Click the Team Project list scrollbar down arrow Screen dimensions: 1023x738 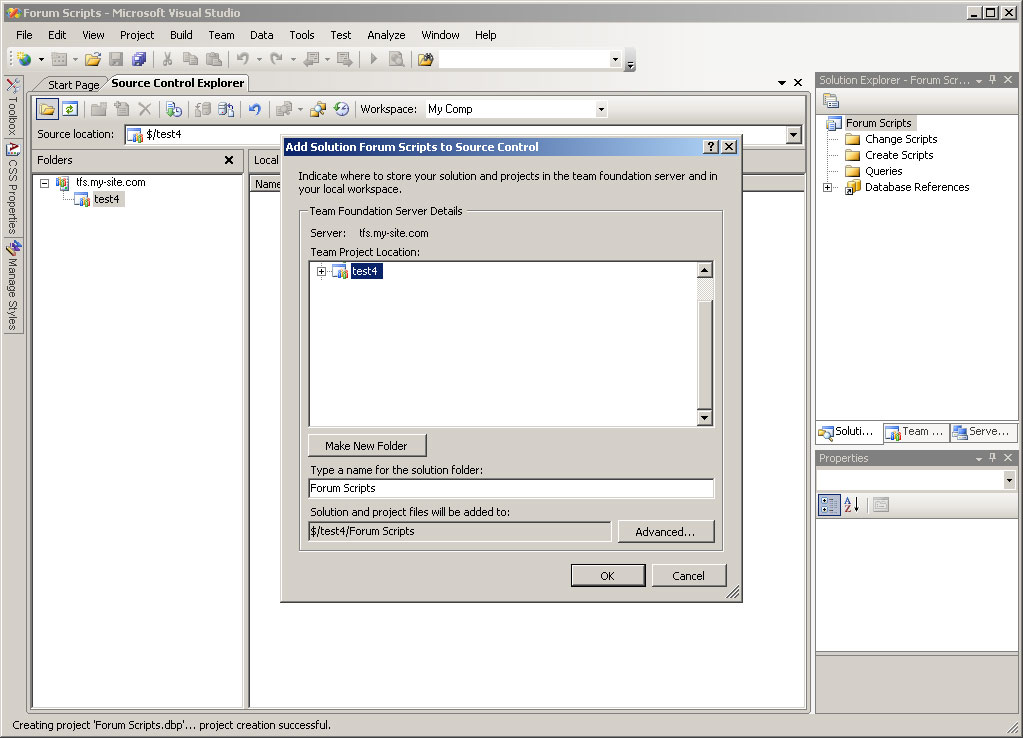tap(705, 418)
